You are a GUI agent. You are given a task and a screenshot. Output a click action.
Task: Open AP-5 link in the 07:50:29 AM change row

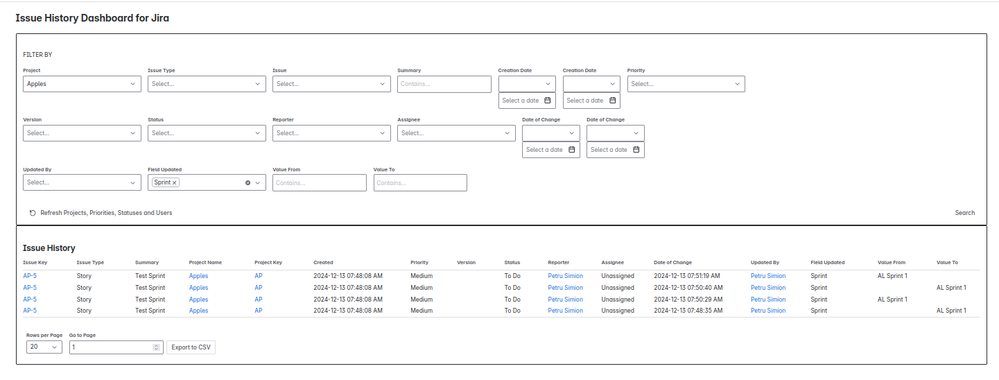tap(29, 299)
